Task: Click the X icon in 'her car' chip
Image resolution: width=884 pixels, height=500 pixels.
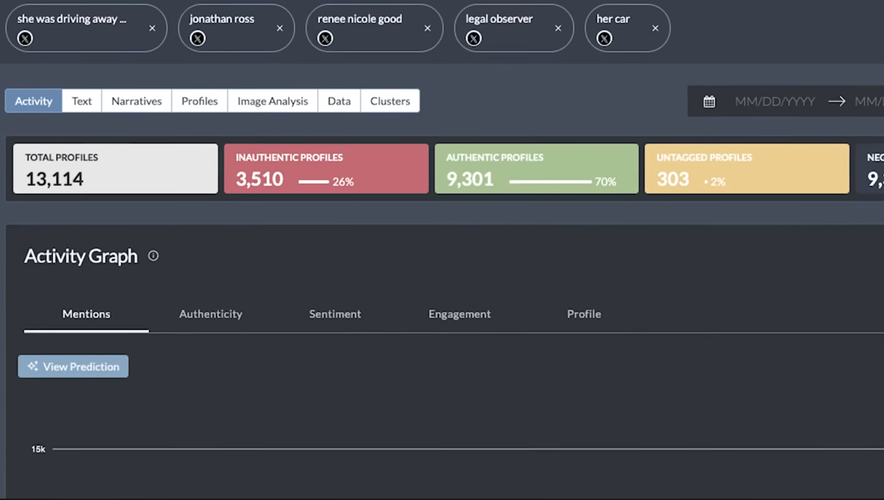Action: (x=604, y=38)
